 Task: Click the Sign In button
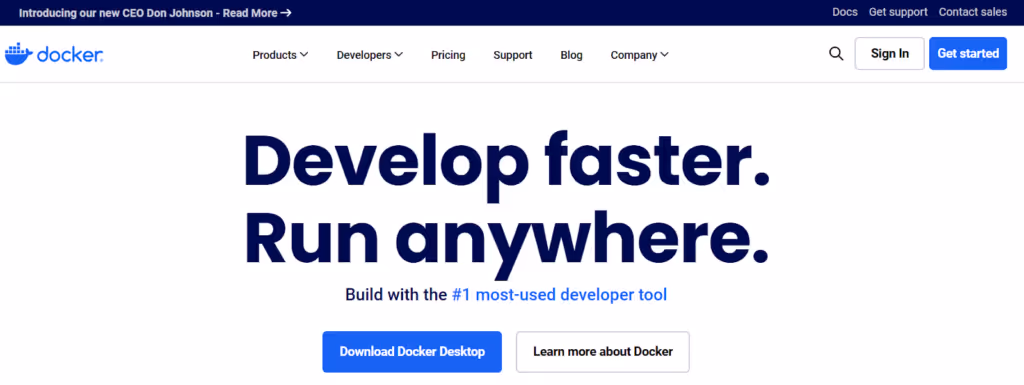coord(889,54)
